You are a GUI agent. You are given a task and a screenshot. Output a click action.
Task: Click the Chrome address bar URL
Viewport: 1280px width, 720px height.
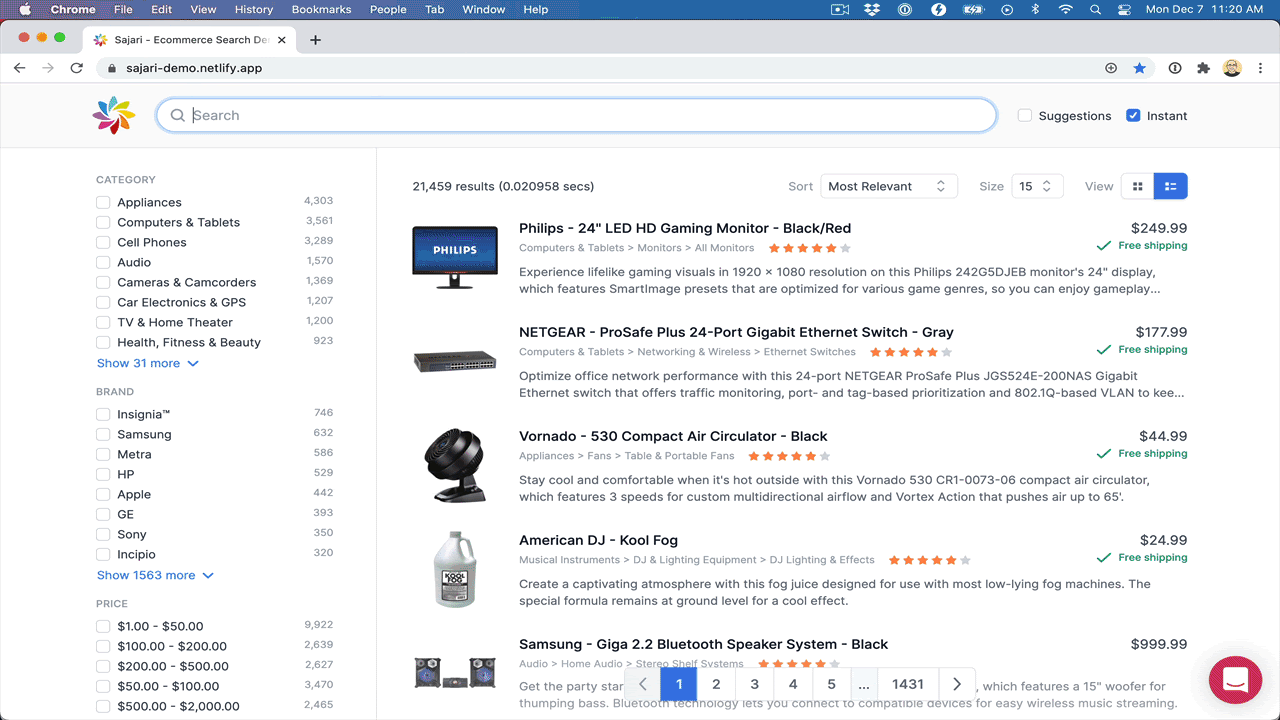[194, 68]
